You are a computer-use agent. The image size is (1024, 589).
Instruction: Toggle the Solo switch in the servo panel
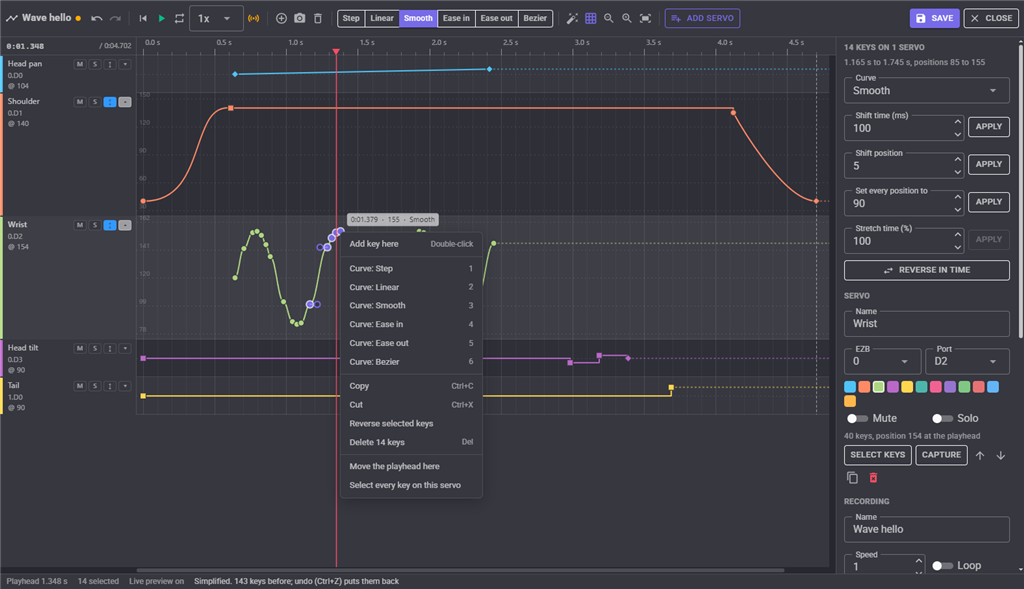pos(942,419)
